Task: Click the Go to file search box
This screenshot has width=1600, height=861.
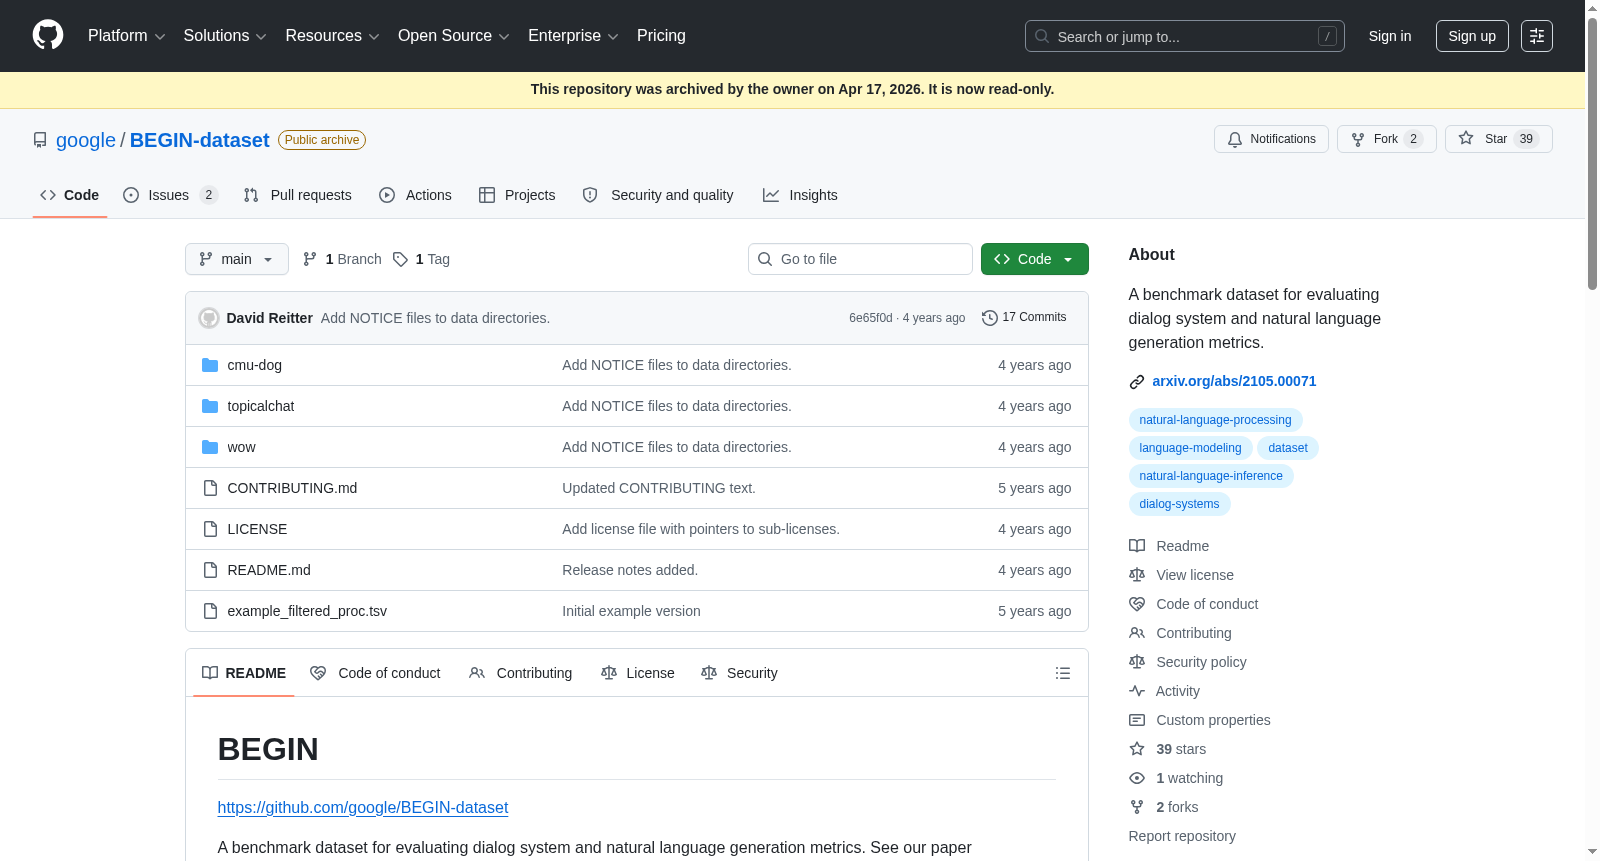Action: pos(860,259)
